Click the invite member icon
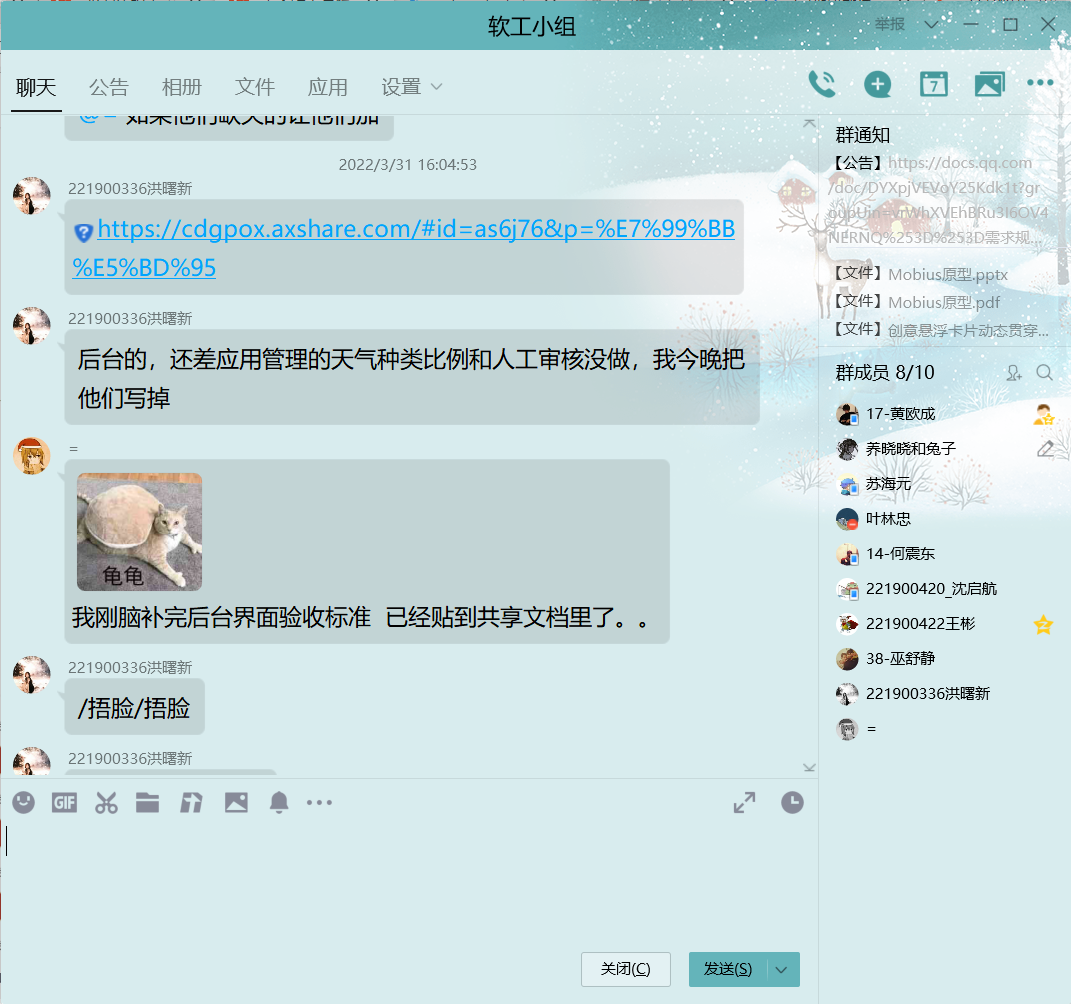 pos(1014,373)
